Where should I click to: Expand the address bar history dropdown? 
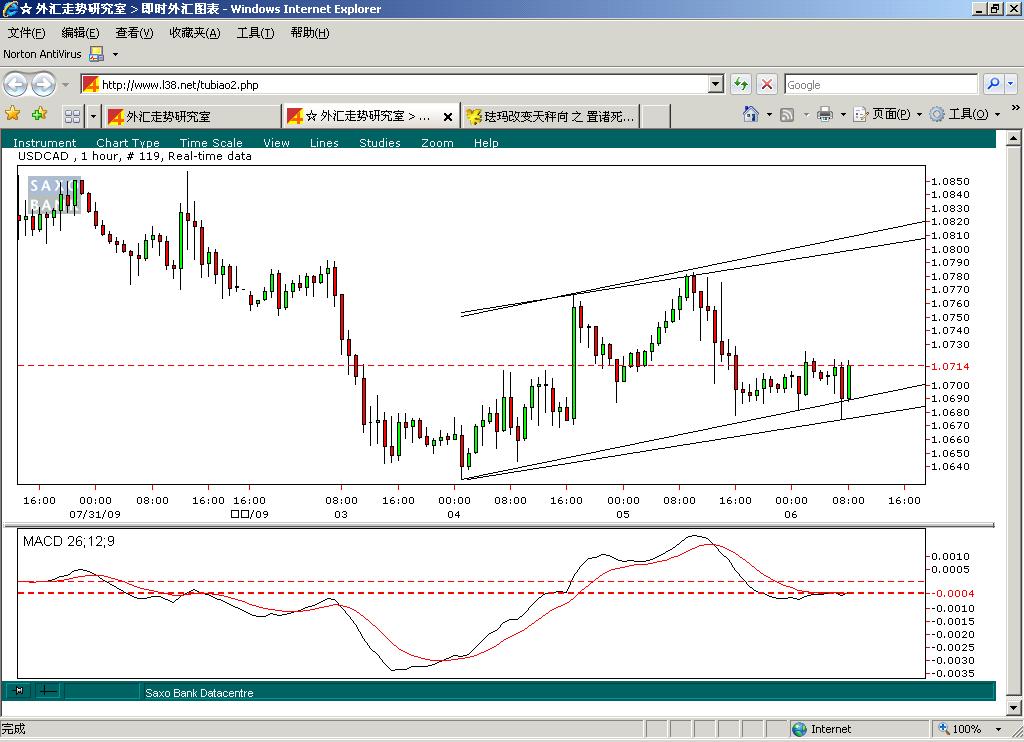pos(716,85)
